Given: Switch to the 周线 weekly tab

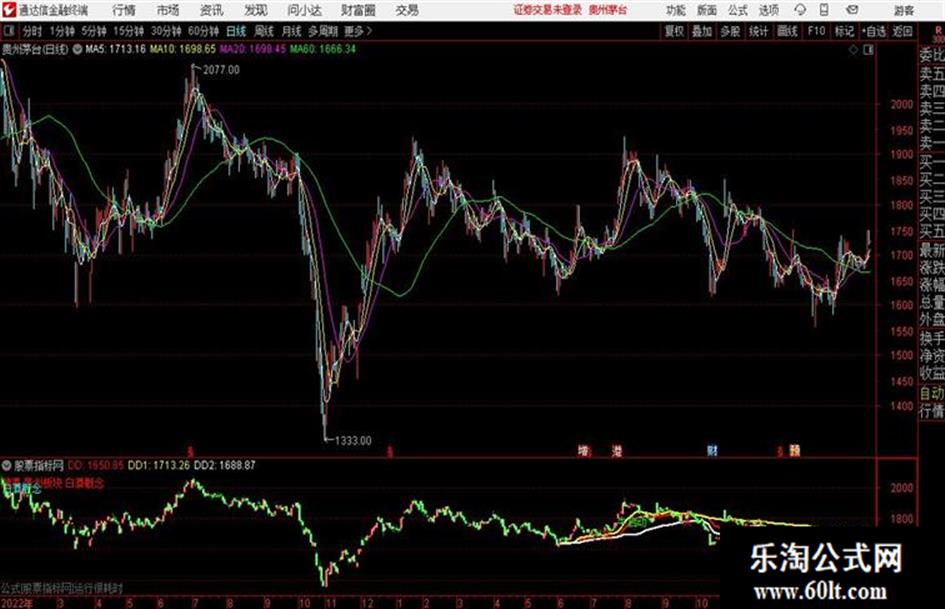Looking at the screenshot, I should point(264,31).
